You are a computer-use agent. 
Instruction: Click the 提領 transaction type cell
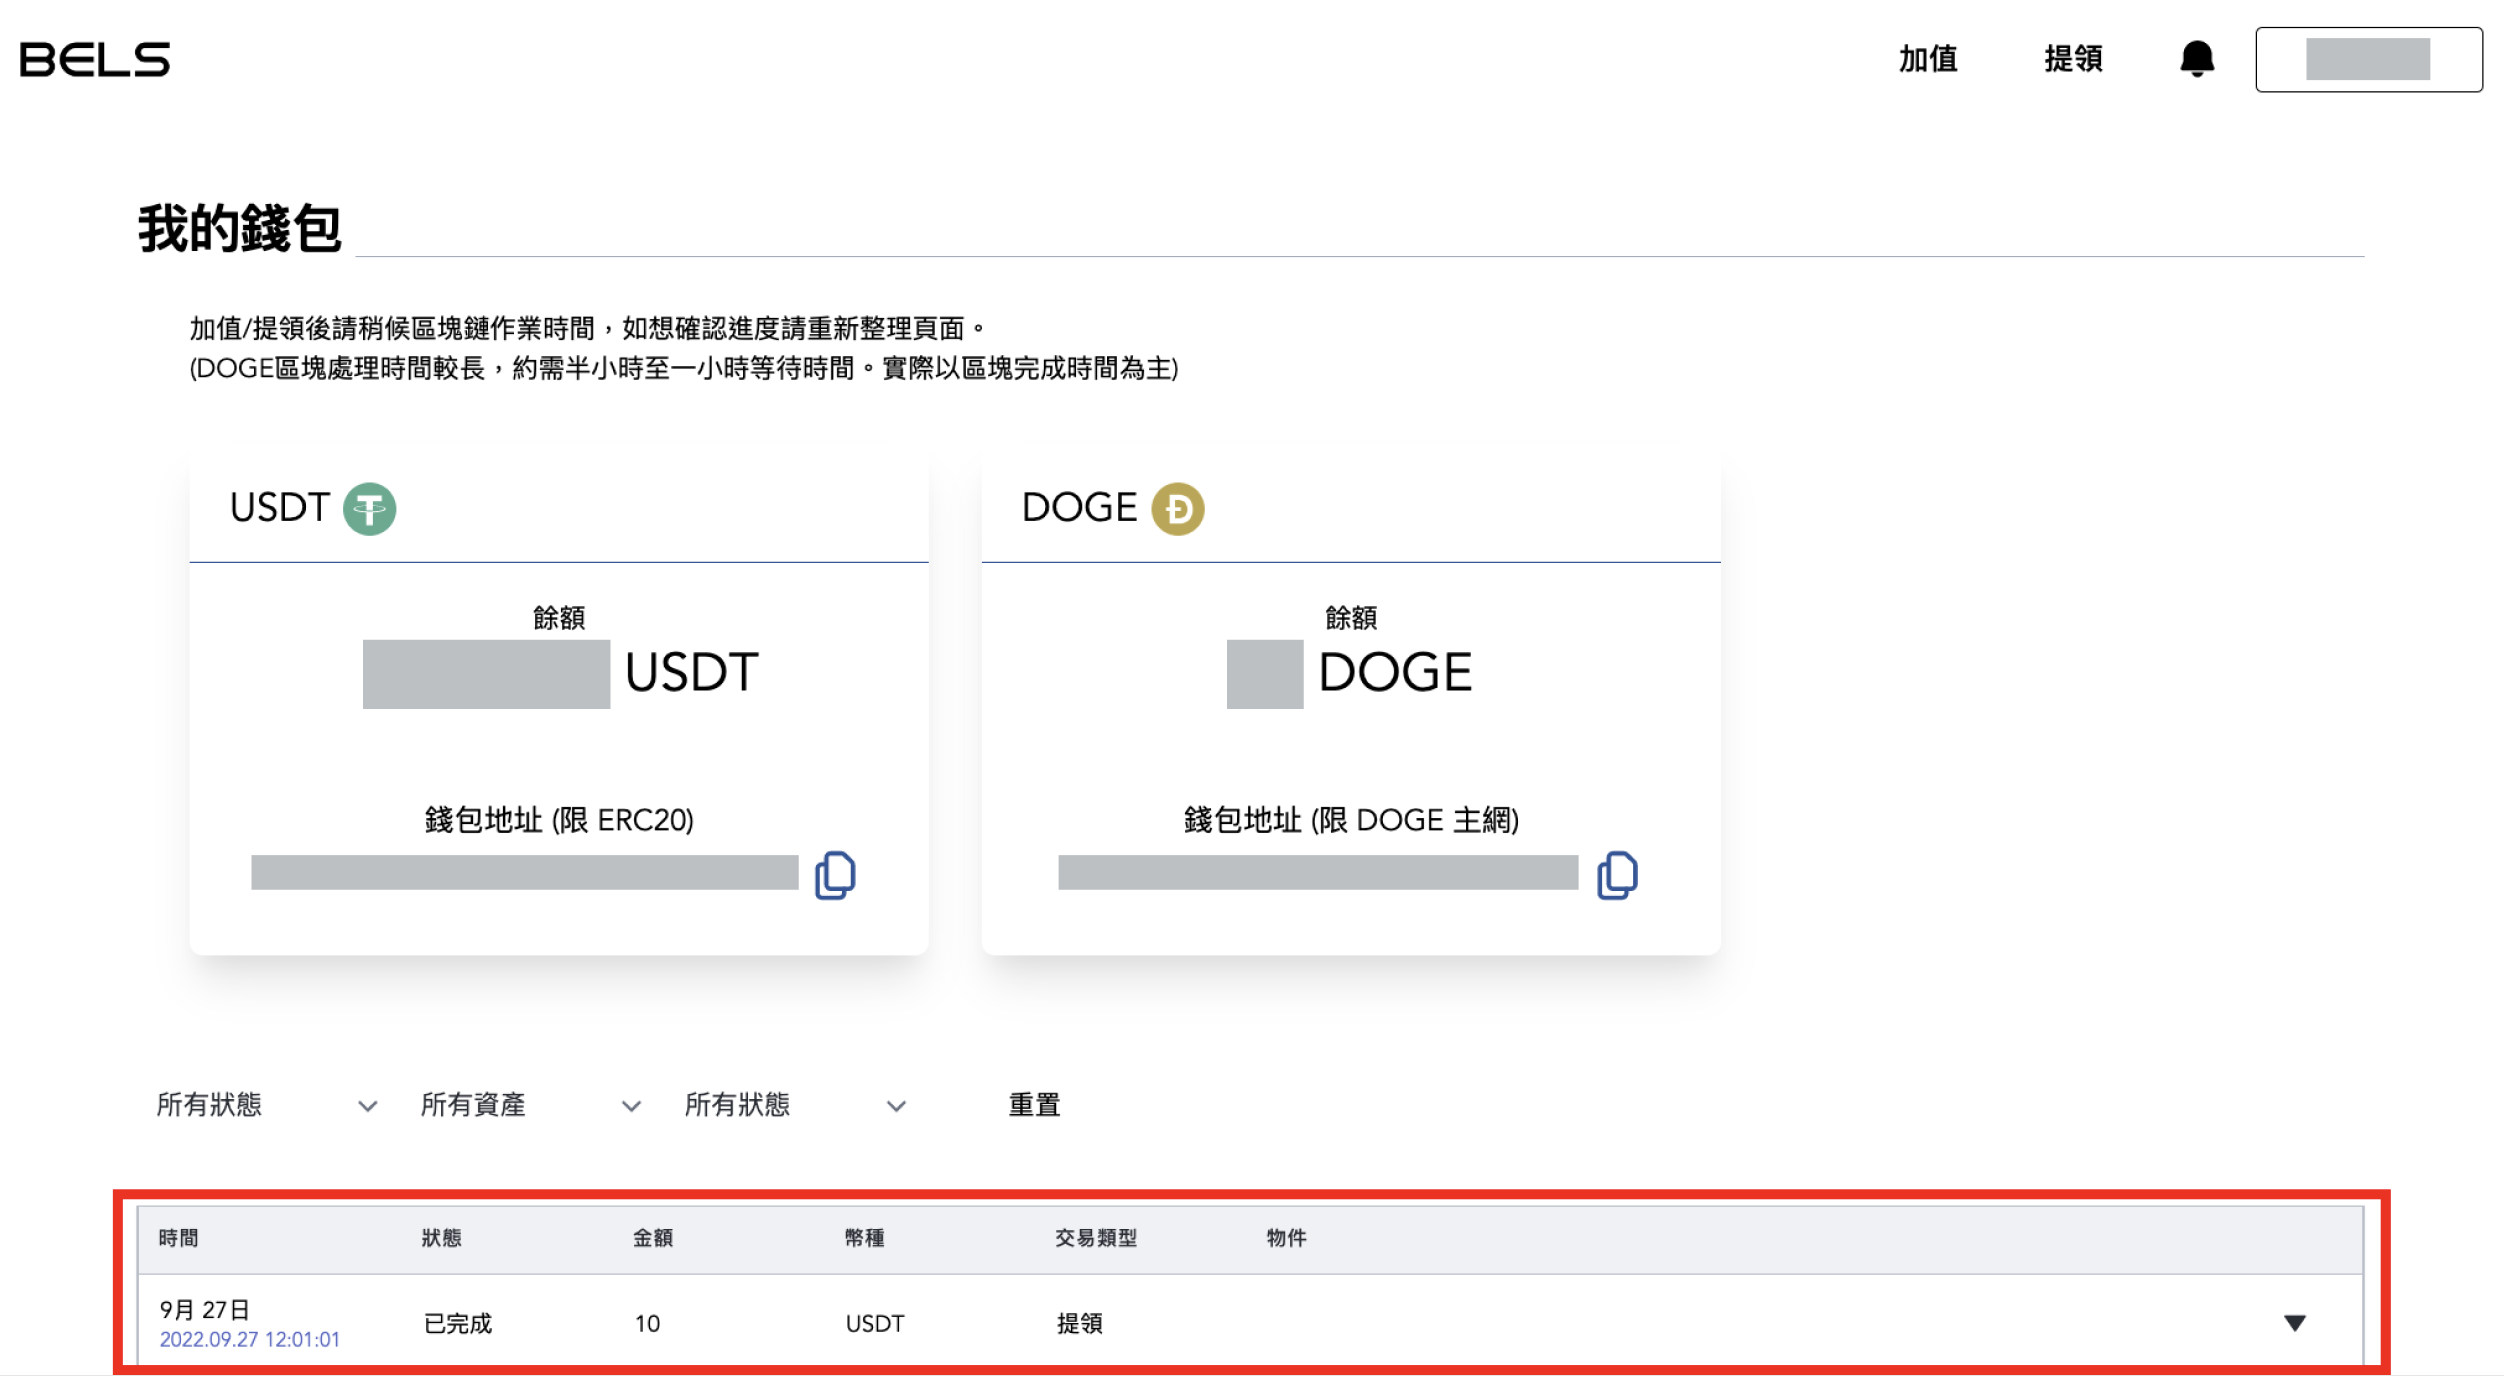tap(1080, 1324)
